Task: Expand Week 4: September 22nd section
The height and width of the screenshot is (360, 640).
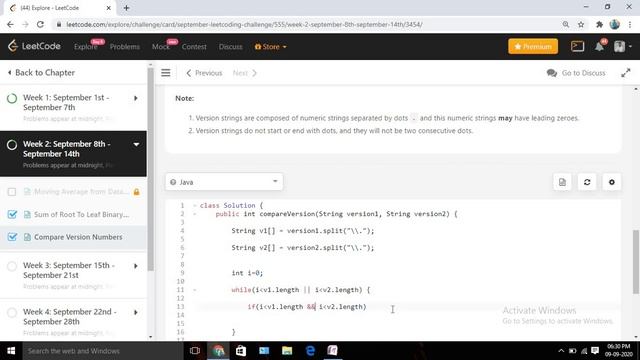Action: pos(136,312)
